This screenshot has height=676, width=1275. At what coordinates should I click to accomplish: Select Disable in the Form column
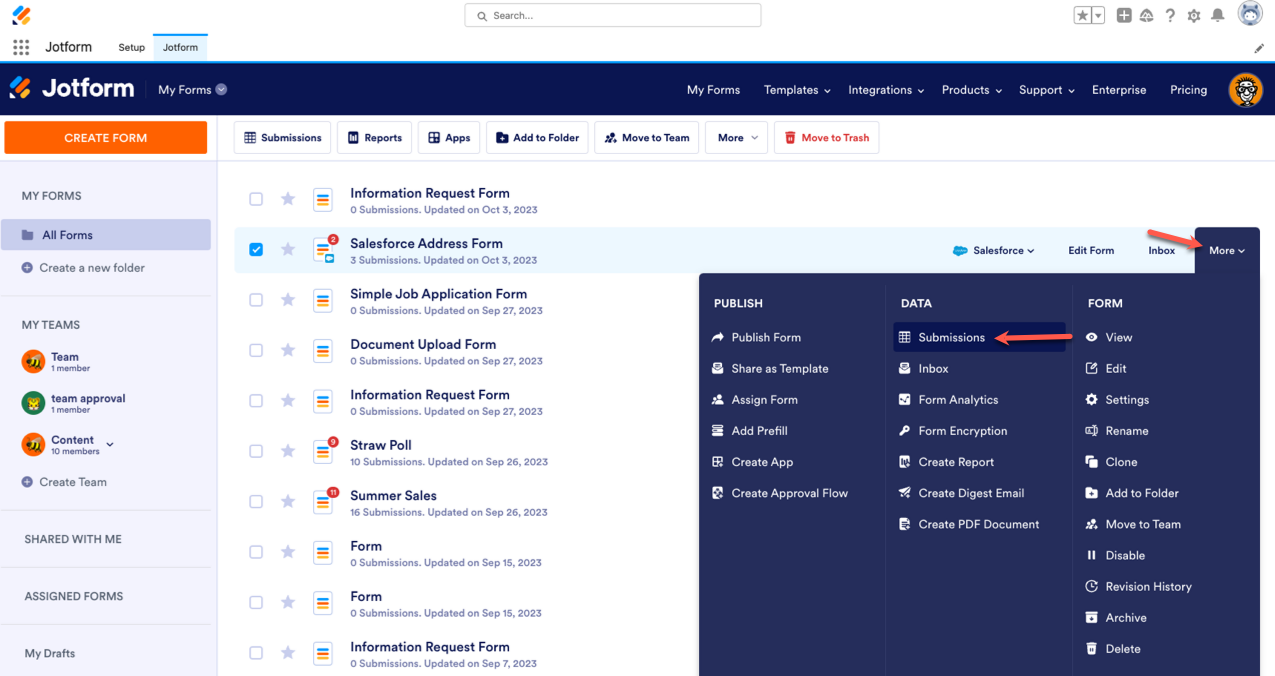point(1115,555)
